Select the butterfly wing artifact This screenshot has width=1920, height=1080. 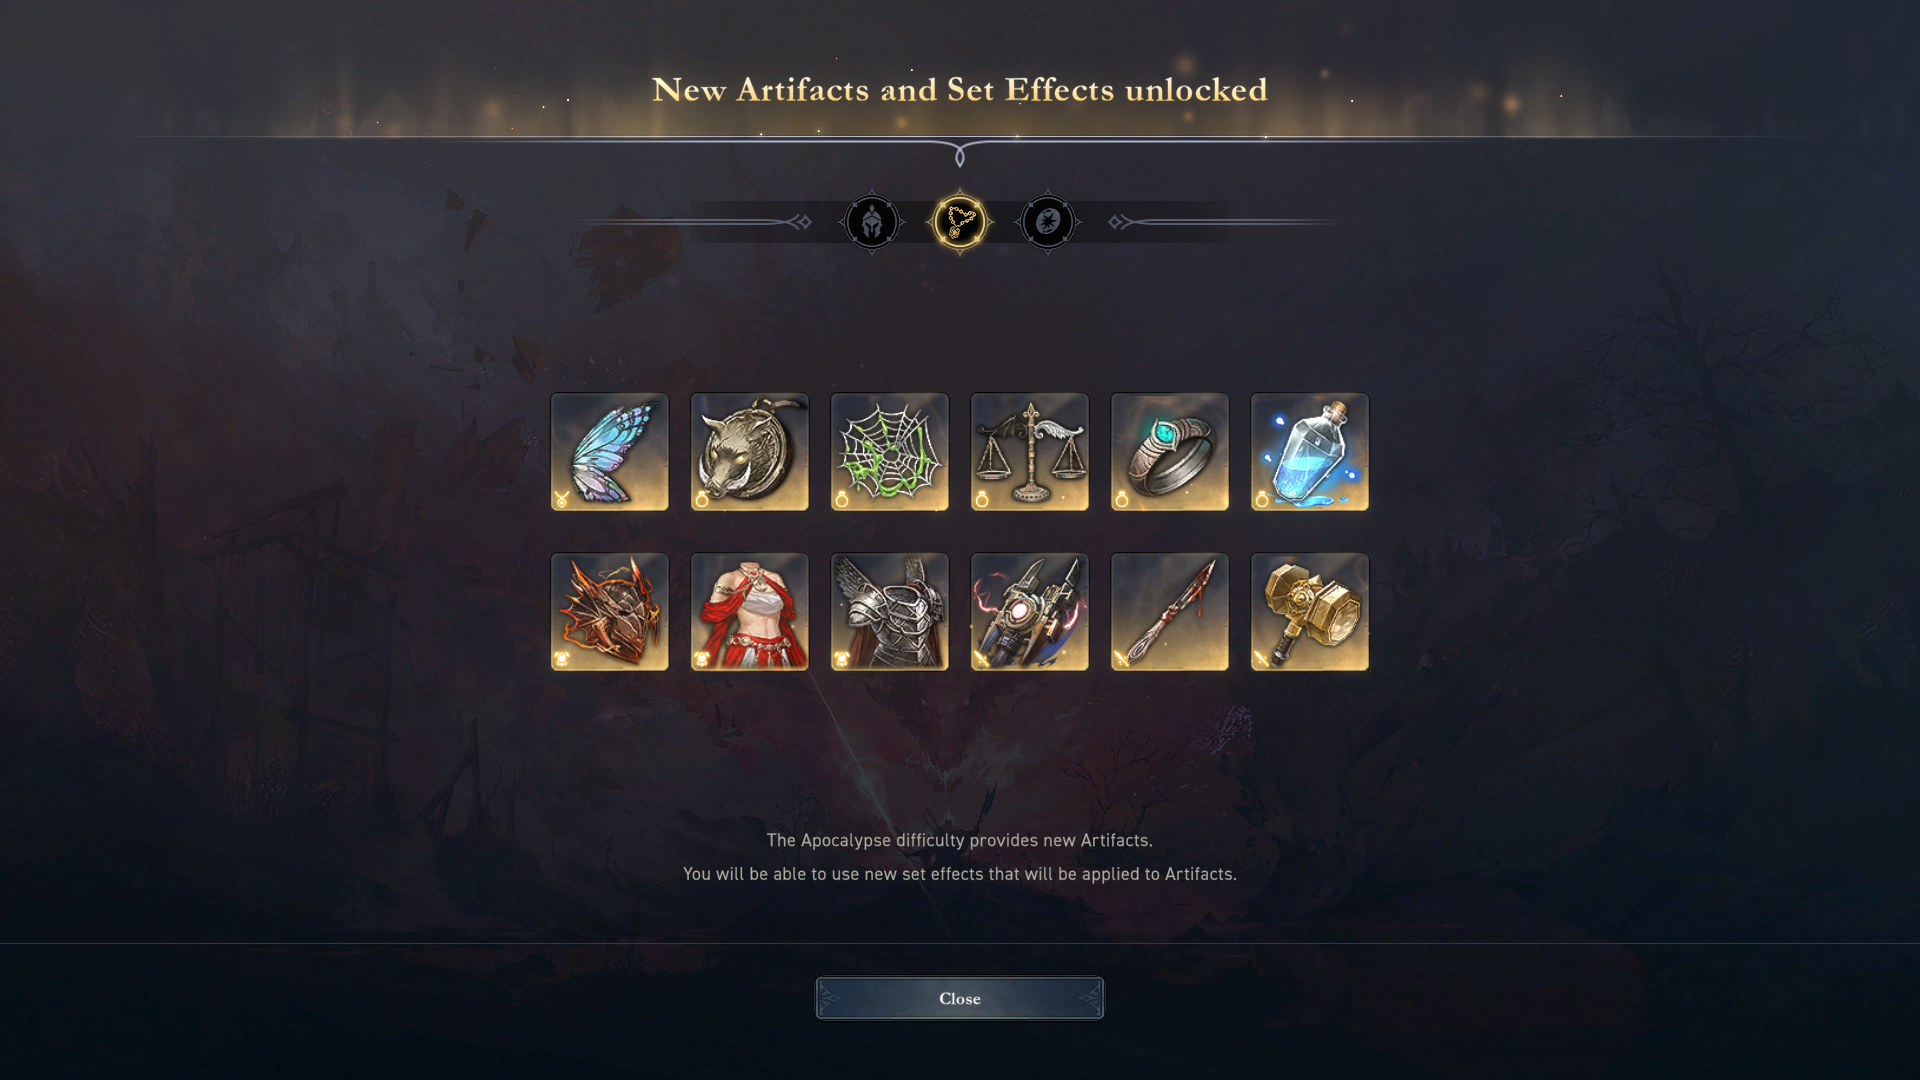point(609,452)
